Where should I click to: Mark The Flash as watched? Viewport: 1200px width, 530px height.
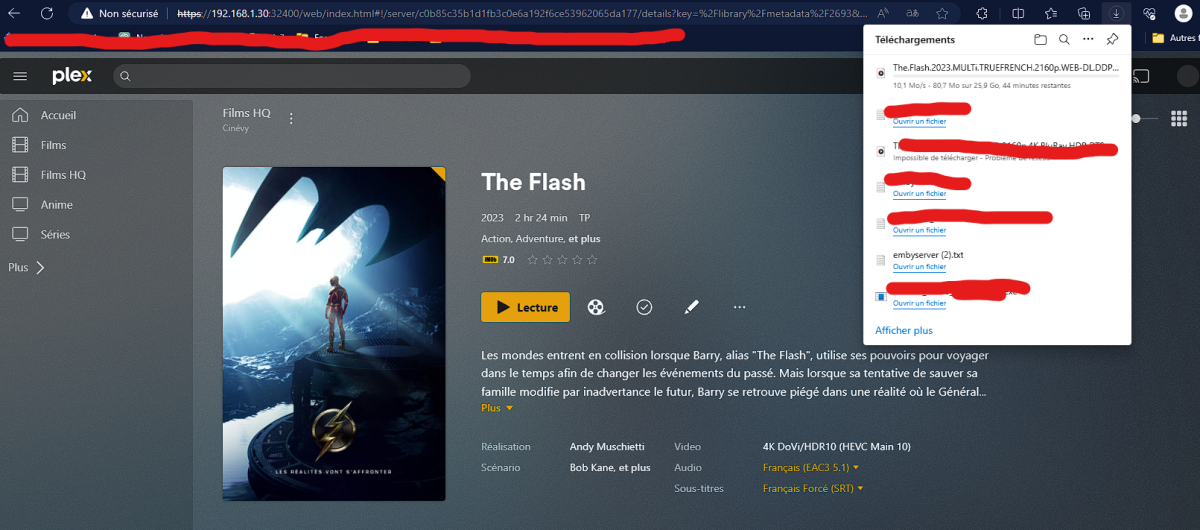644,307
